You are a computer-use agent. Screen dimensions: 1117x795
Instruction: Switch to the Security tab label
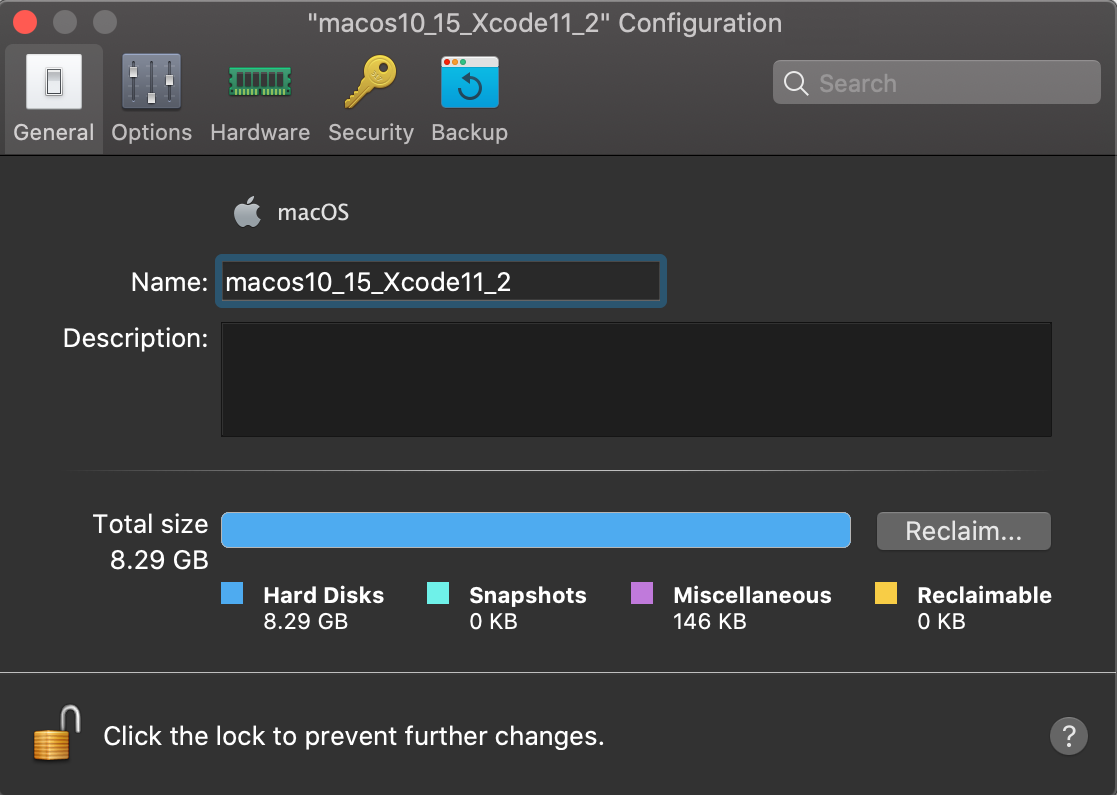[x=371, y=132]
